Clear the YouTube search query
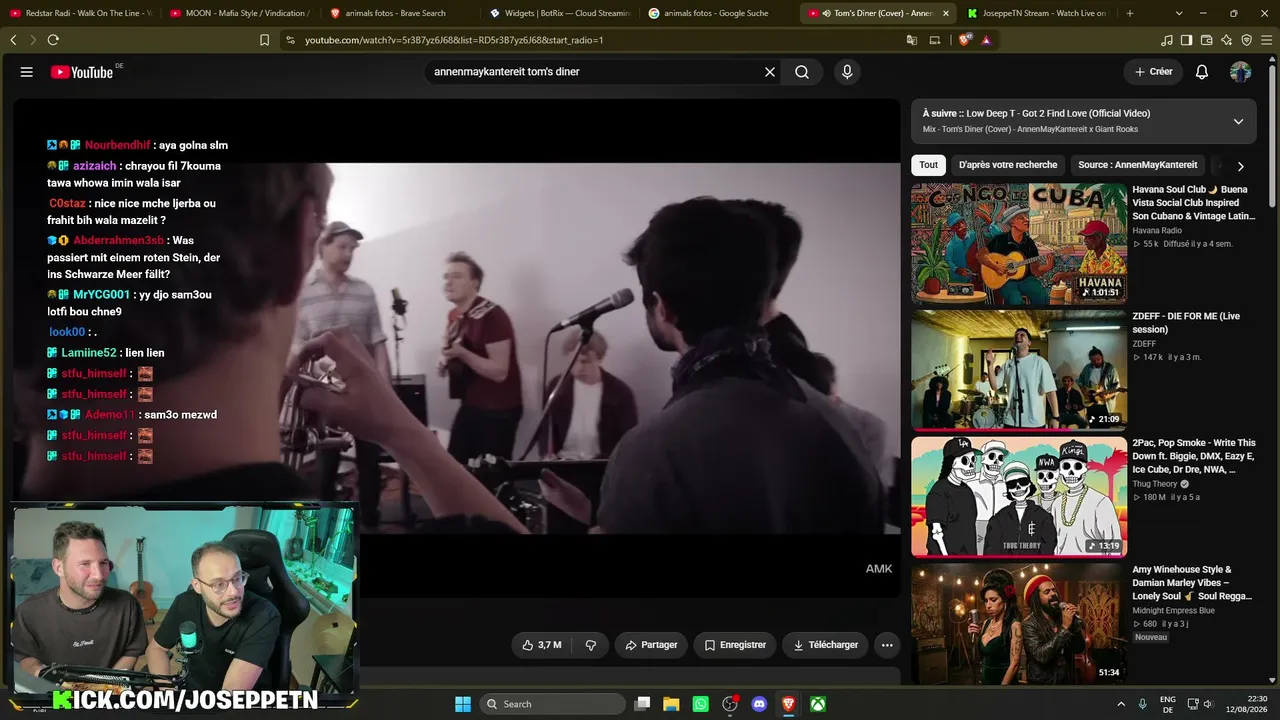 point(770,72)
